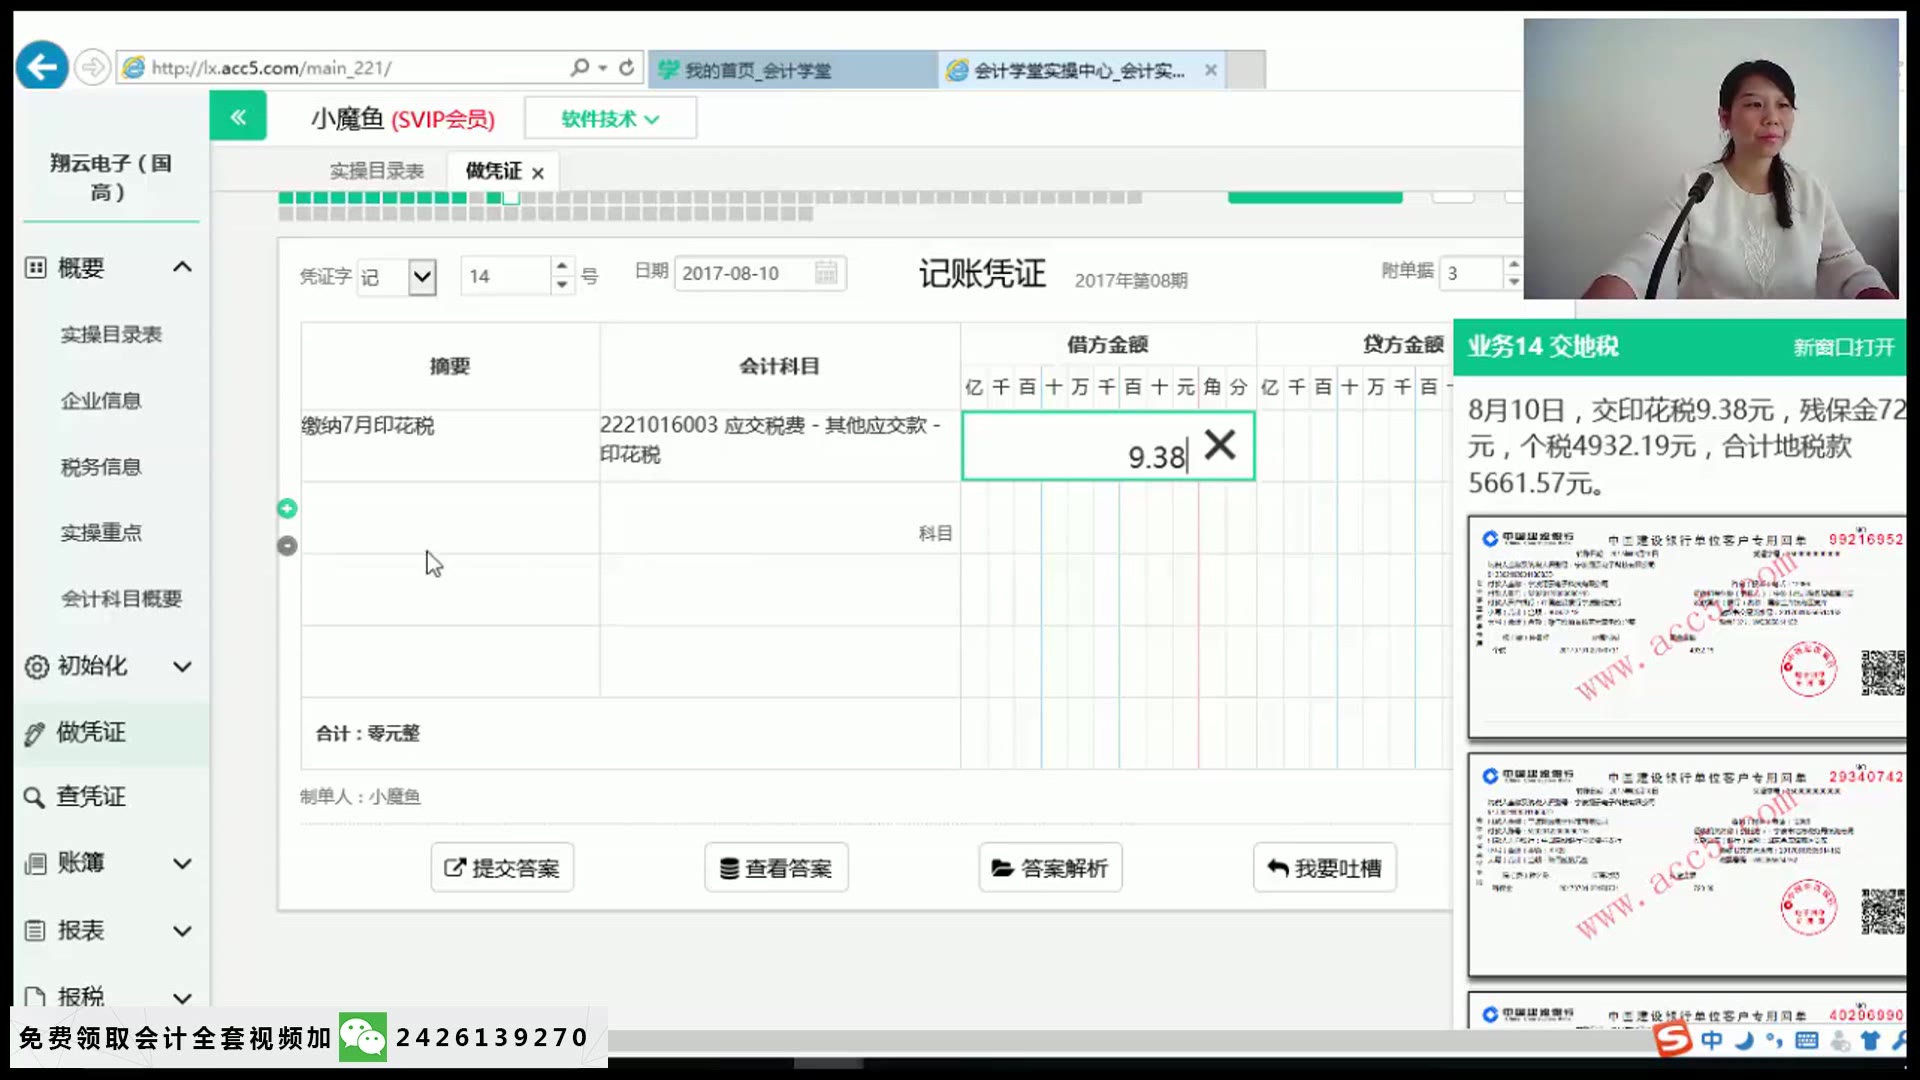Viewport: 1920px width, 1080px height.
Task: Click the gray remove row minus icon
Action: coord(287,546)
